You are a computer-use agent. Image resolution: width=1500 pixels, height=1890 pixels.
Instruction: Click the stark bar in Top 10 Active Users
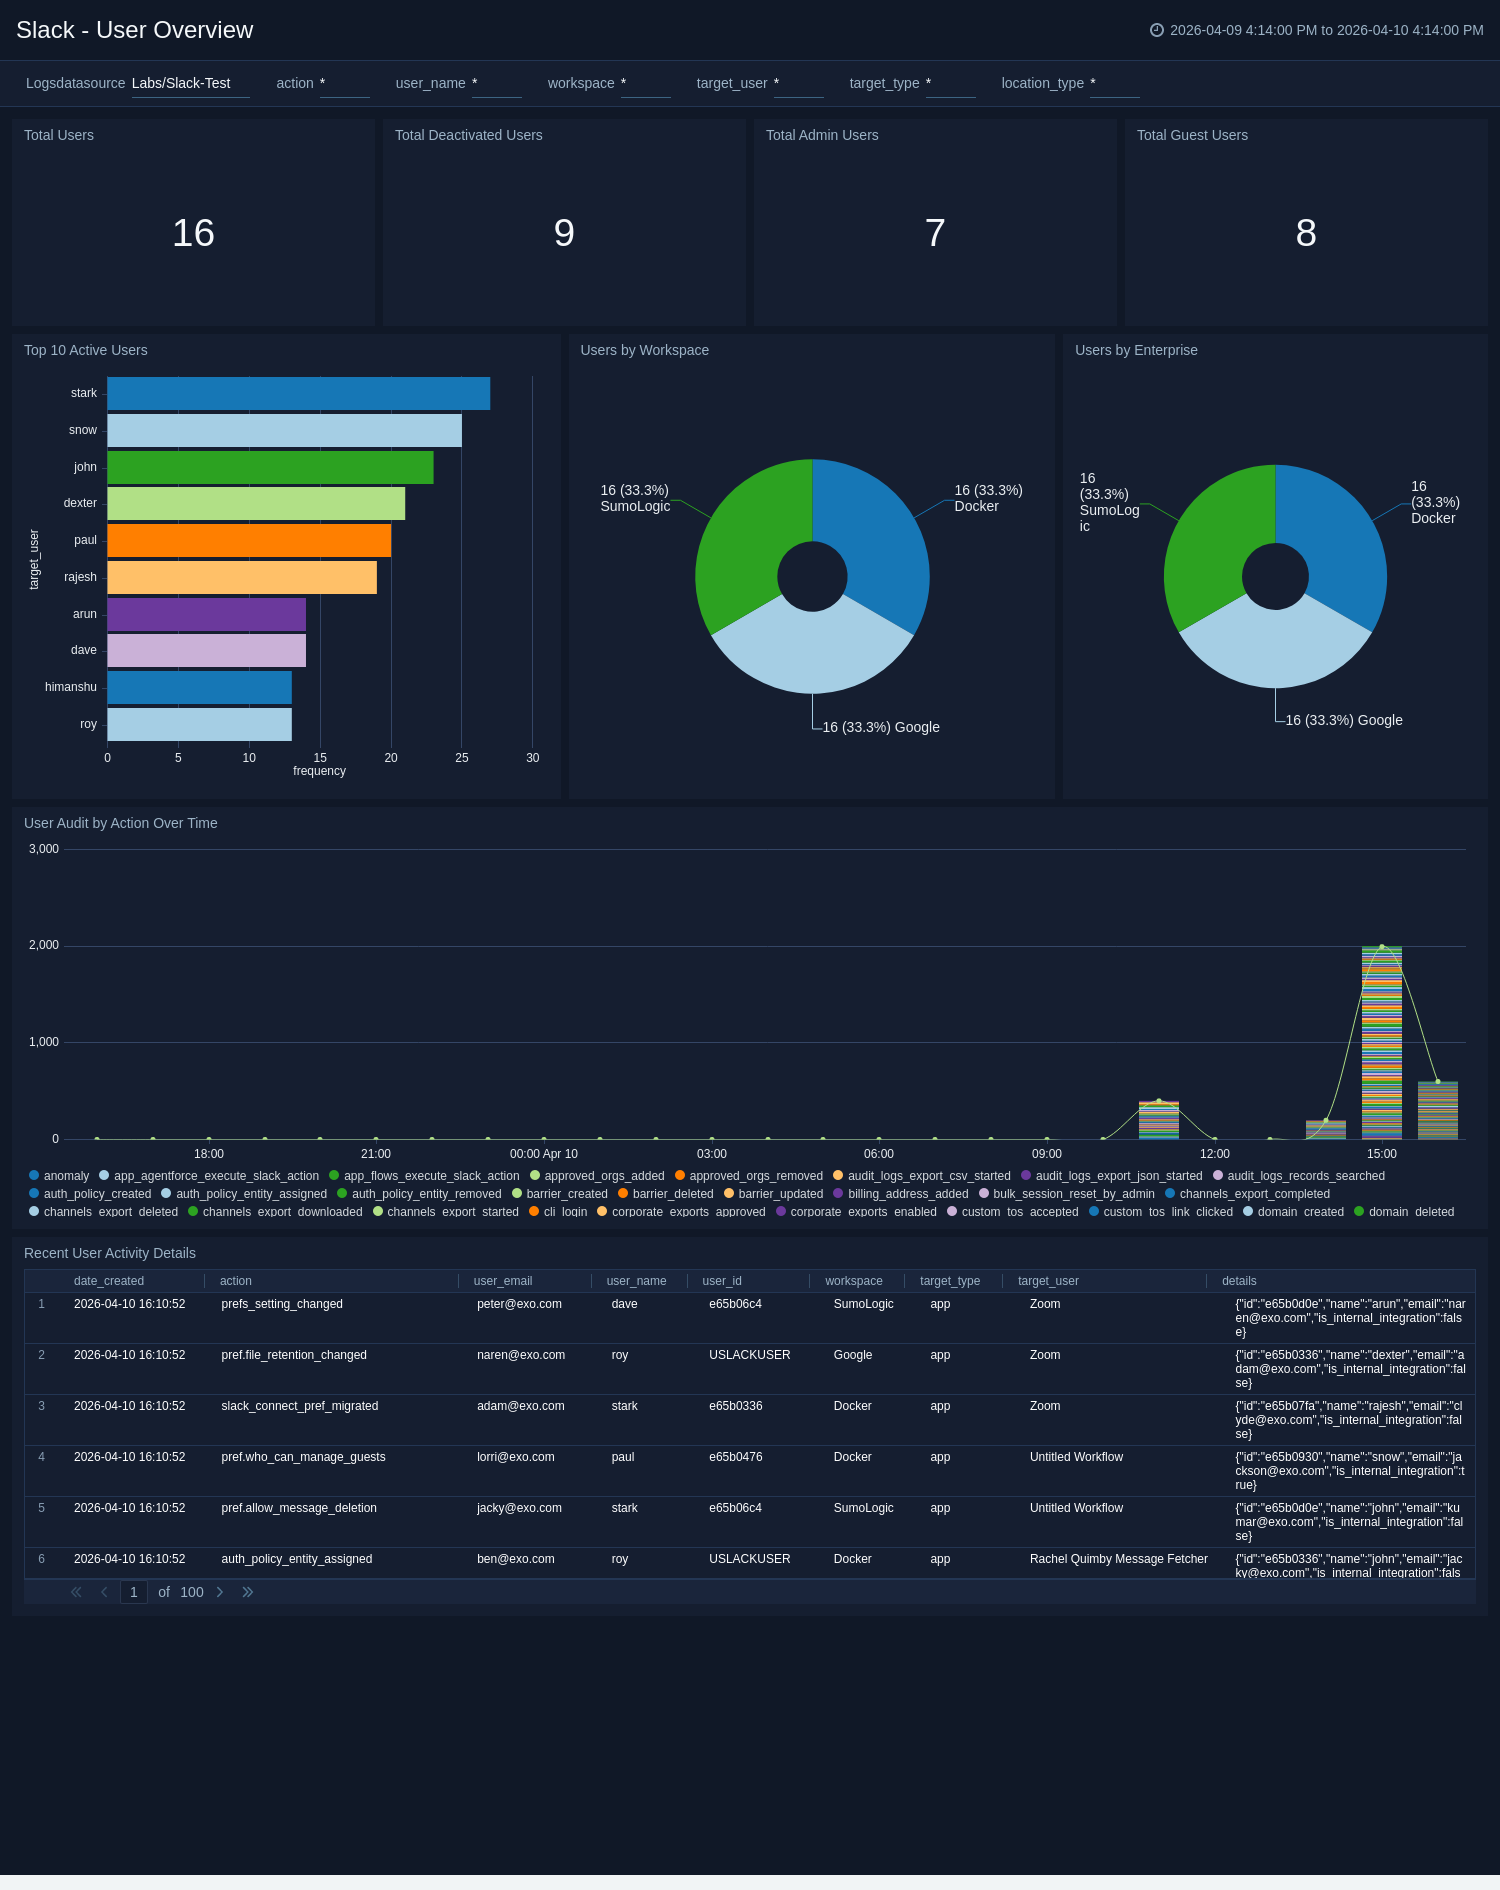pyautogui.click(x=298, y=394)
